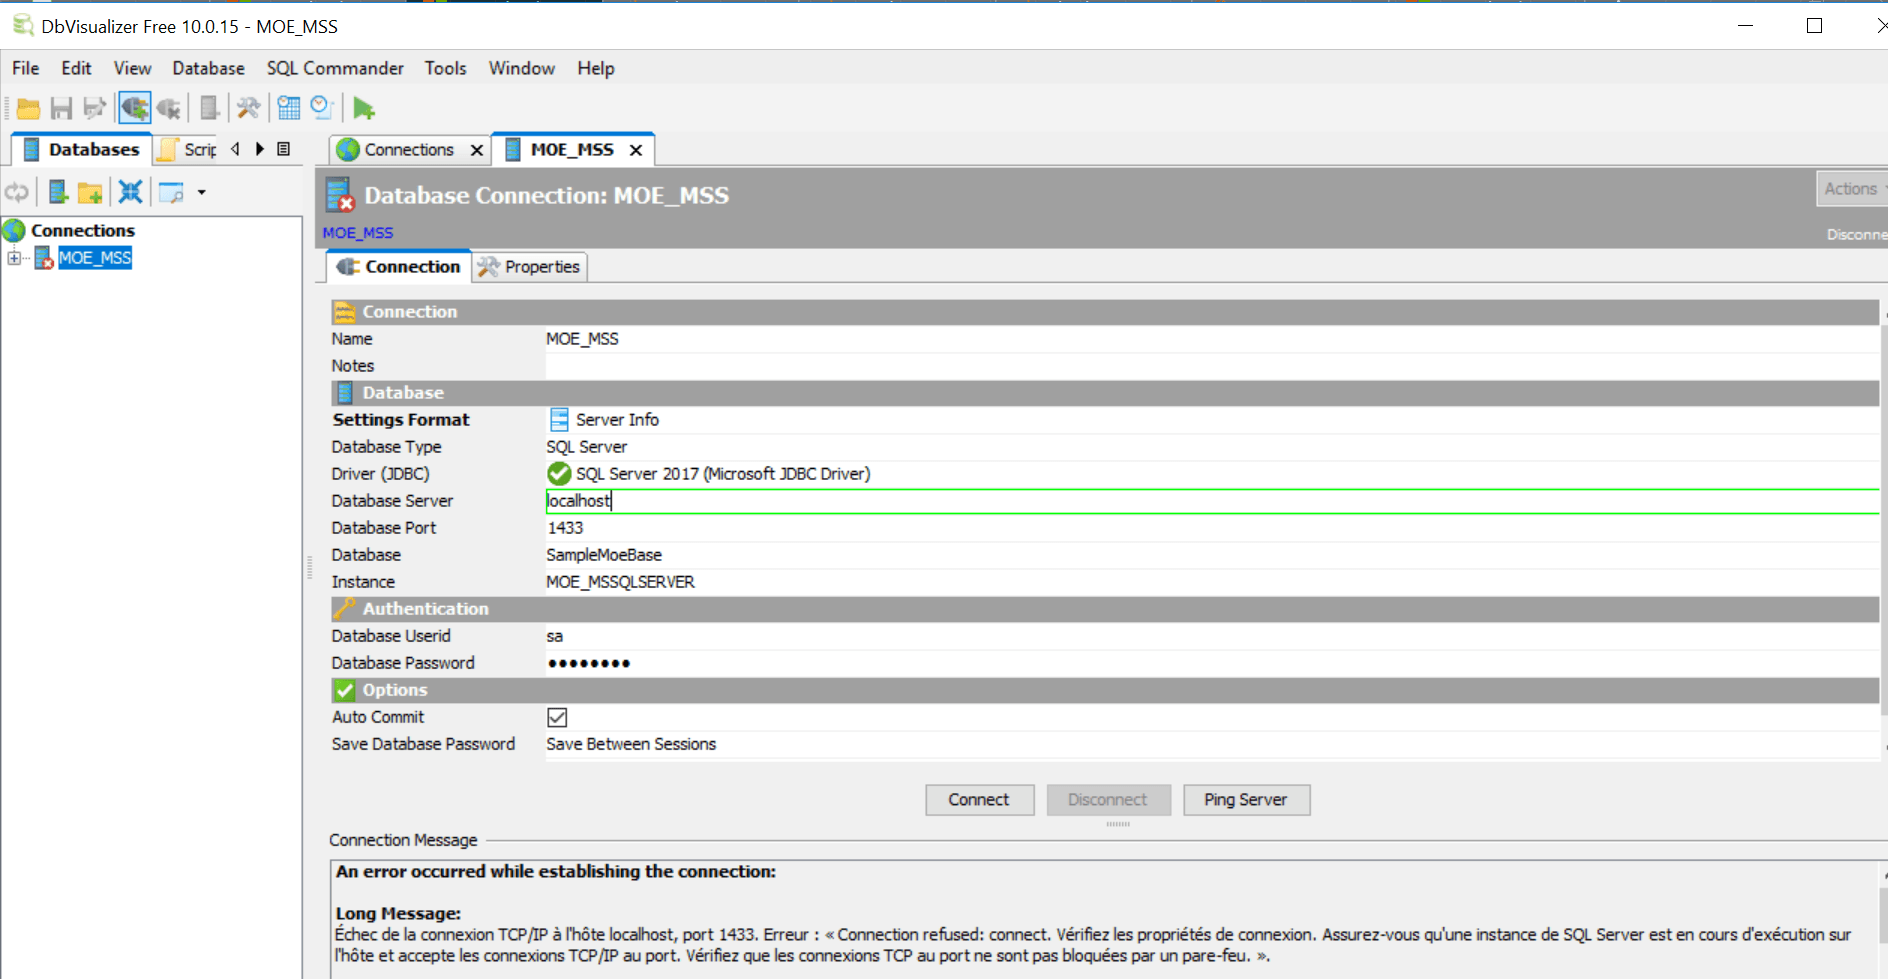Click the calendar grid toolbar icon
This screenshot has height=979, width=1888.
(289, 108)
